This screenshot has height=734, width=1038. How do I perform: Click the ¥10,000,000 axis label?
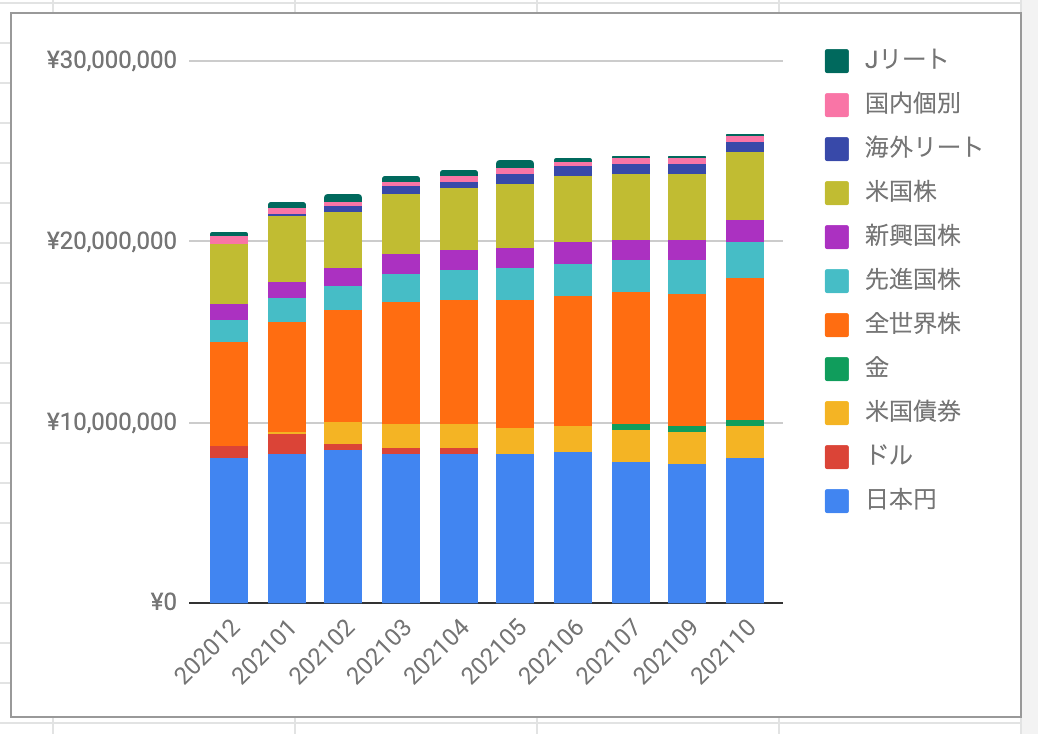pos(112,422)
